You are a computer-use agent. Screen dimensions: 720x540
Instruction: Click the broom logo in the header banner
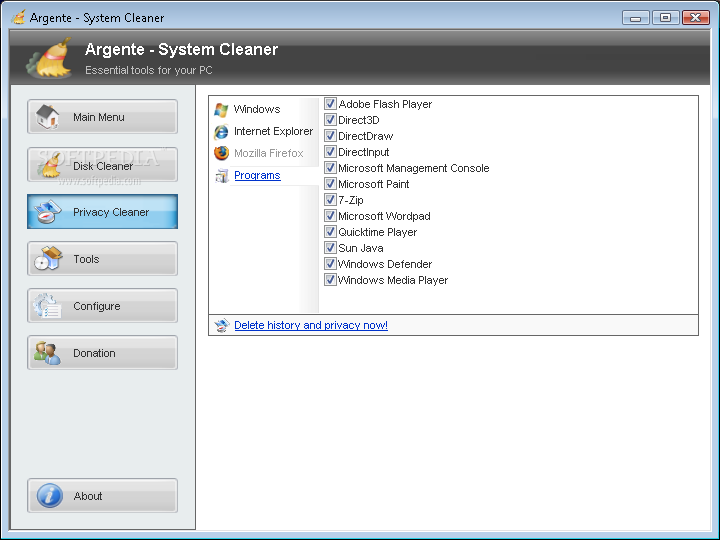(x=51, y=58)
